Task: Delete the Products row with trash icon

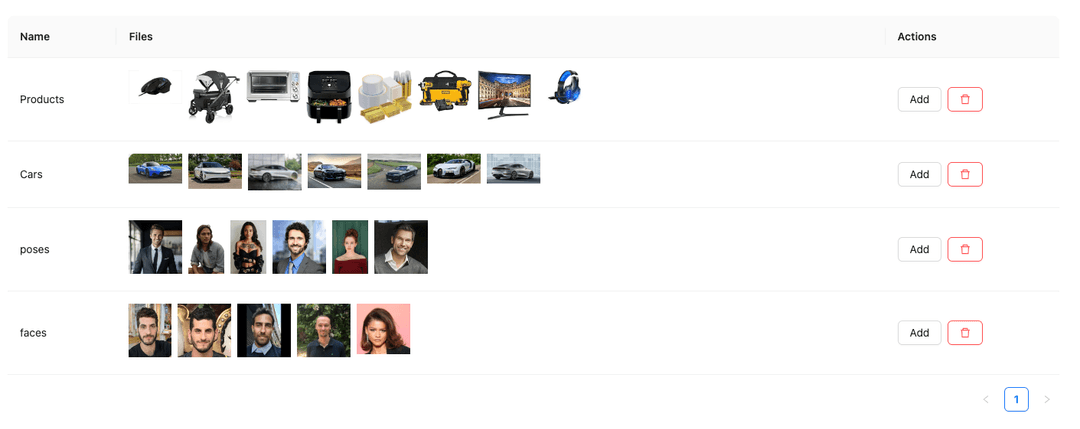Action: click(x=964, y=99)
